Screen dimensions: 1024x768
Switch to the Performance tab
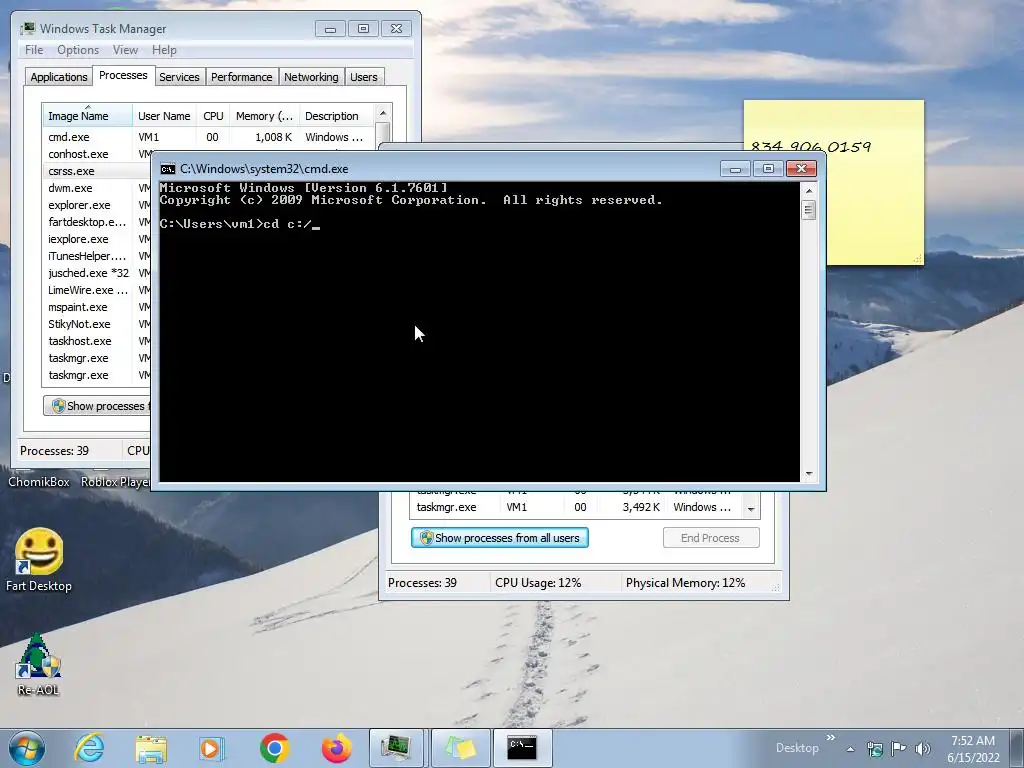tap(242, 77)
